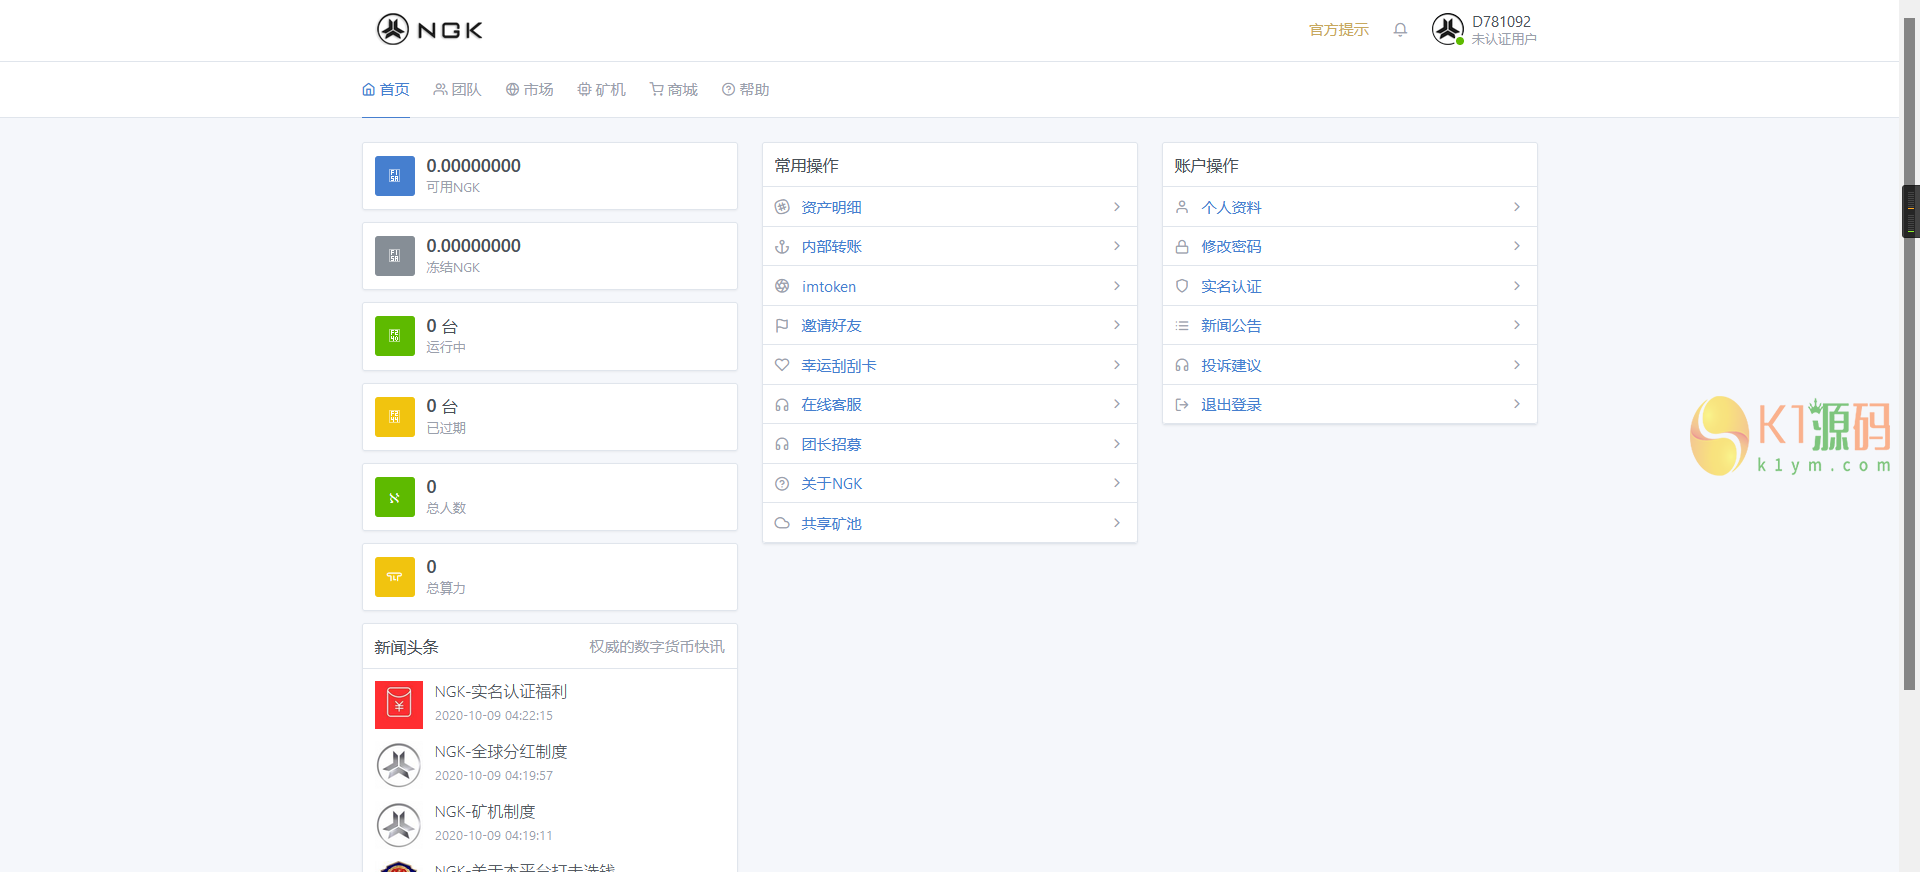Screen dimensions: 1920x872
Task: Expand the 邀请好友 row chevron
Action: 1117,325
